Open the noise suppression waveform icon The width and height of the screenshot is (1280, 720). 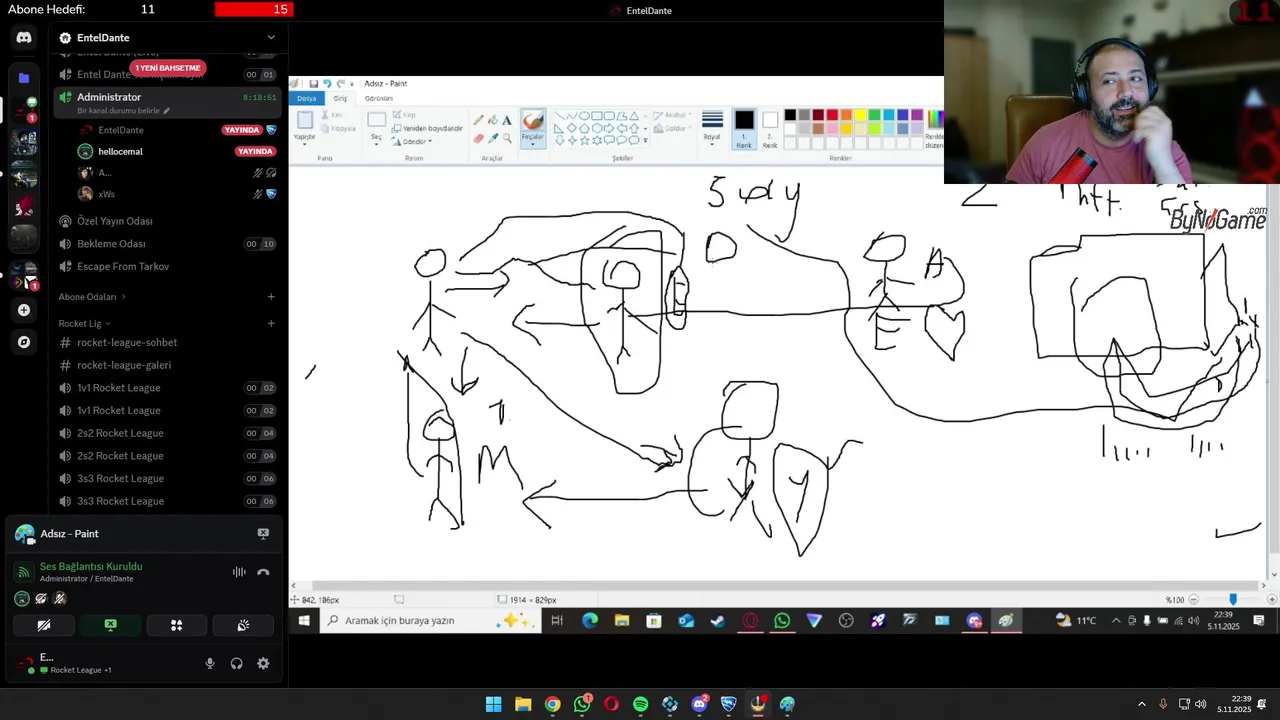(x=239, y=572)
